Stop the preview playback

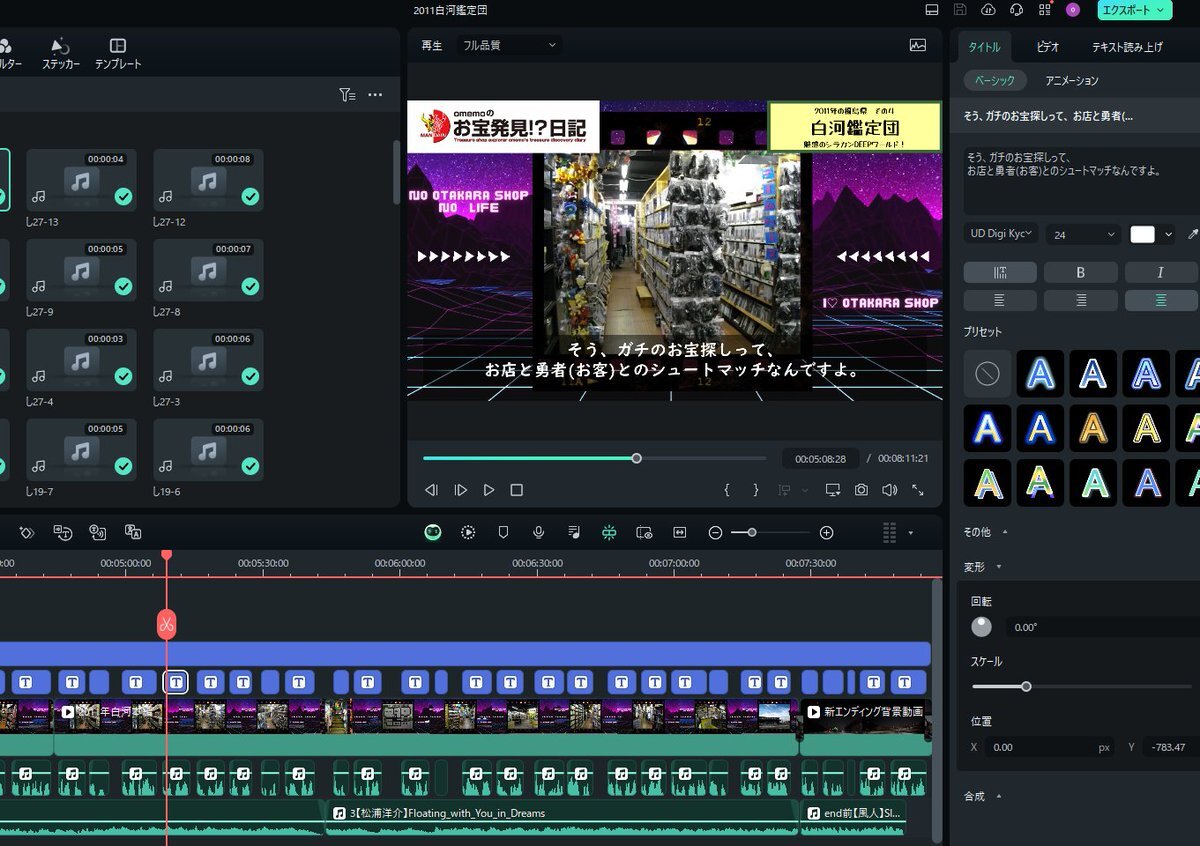pos(517,490)
